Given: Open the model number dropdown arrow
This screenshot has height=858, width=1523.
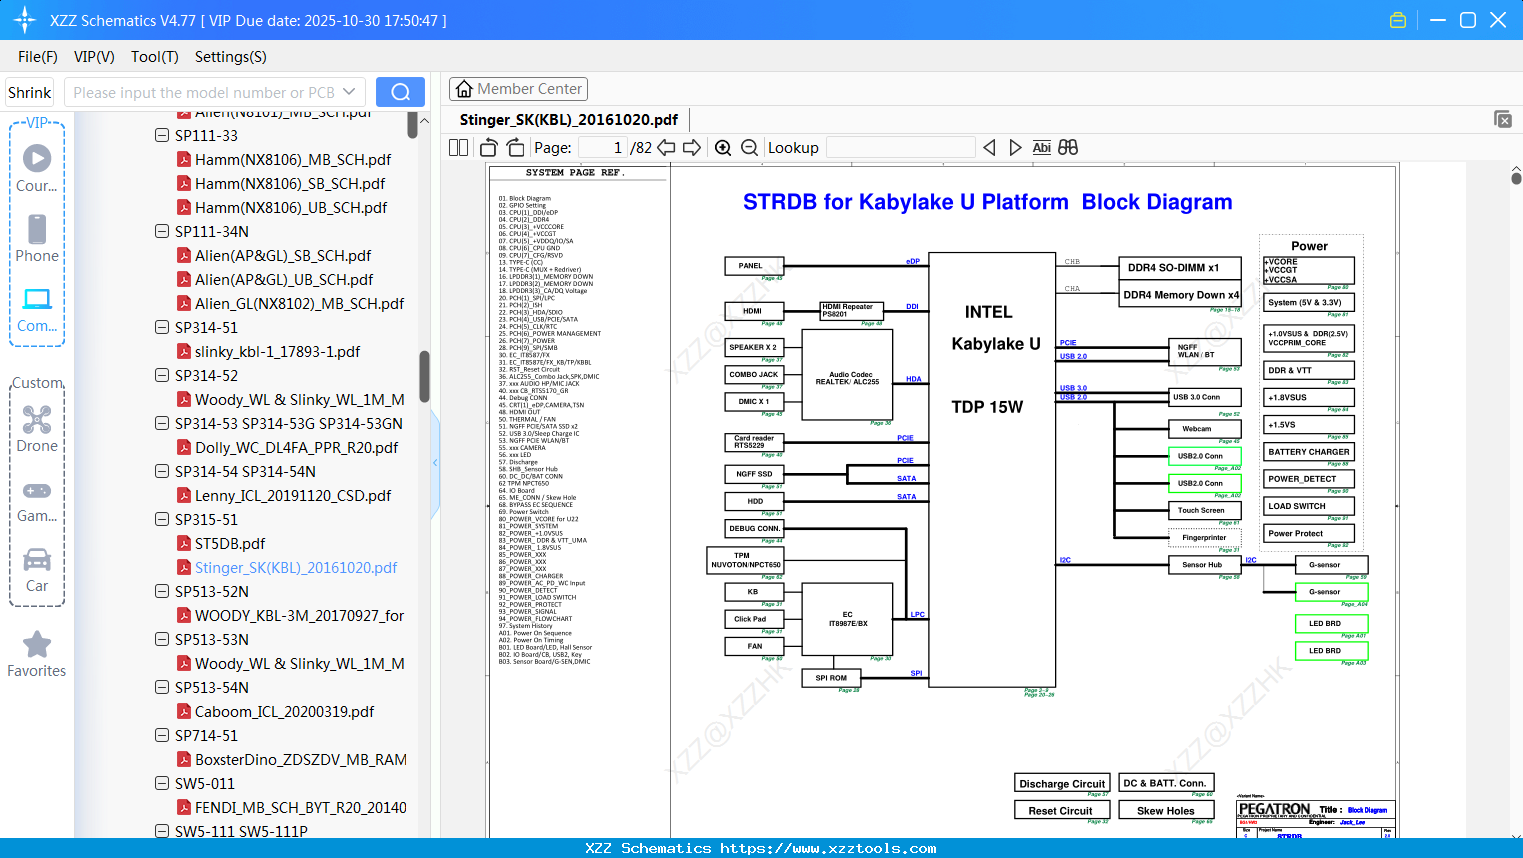Looking at the screenshot, I should [349, 92].
